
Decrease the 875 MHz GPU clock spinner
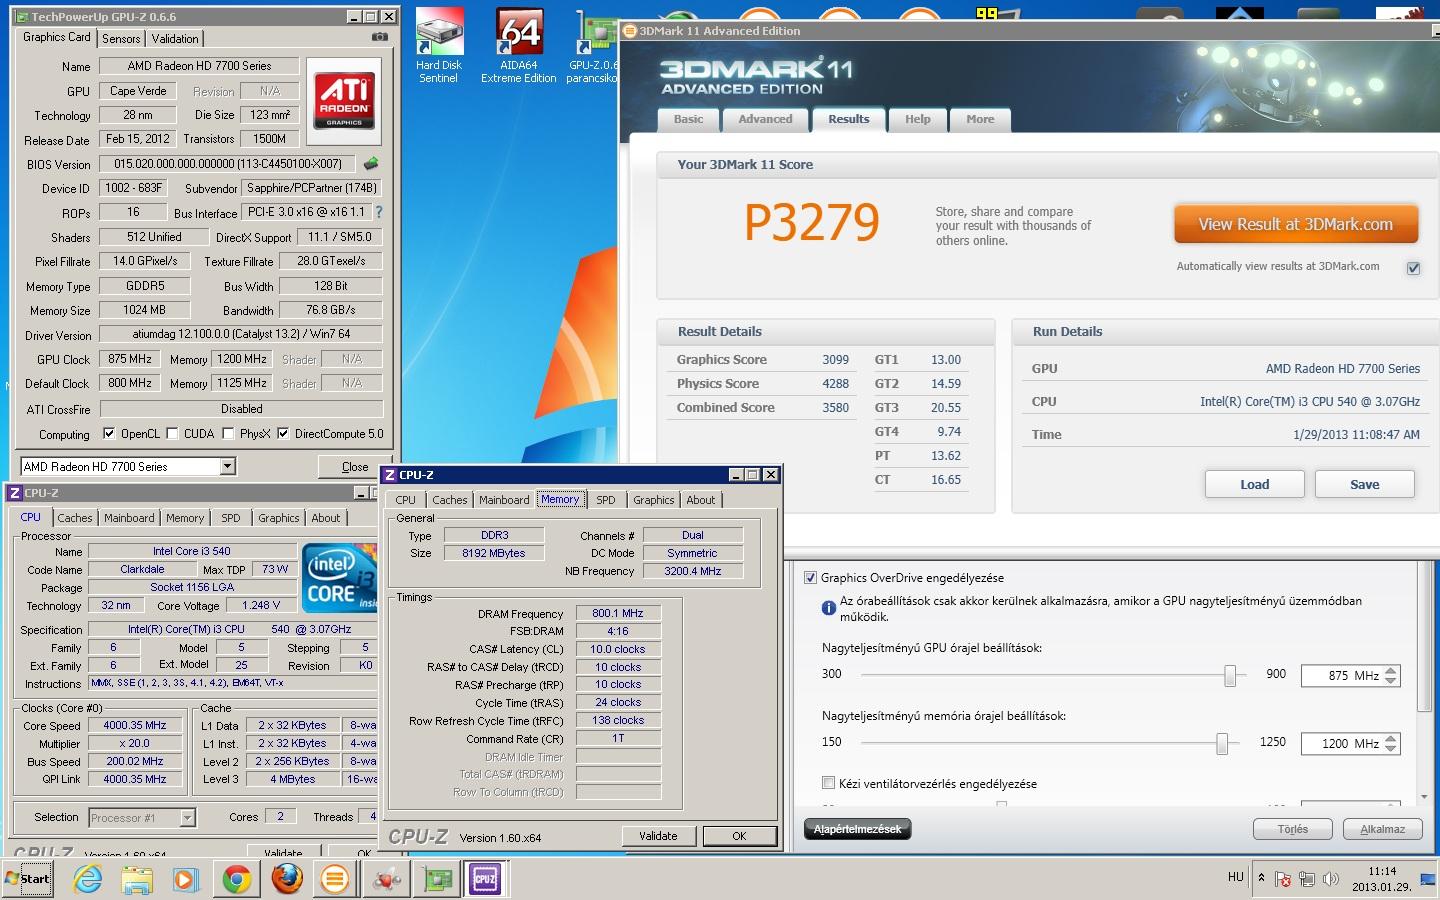[1391, 681]
